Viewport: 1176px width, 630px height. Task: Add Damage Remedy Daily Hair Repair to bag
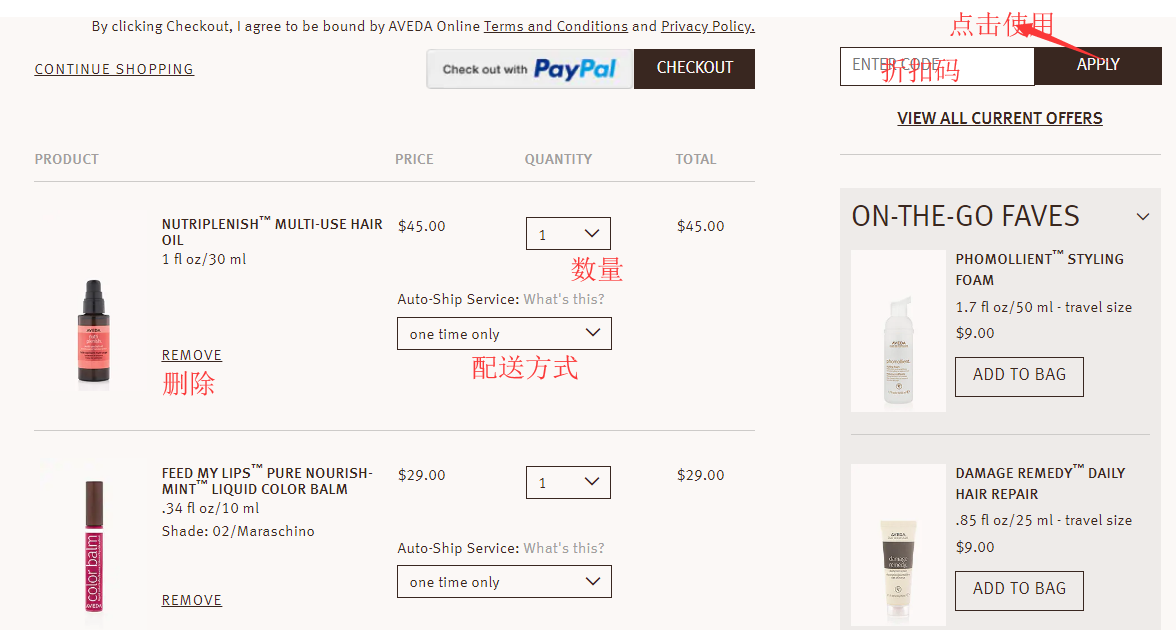(1019, 589)
